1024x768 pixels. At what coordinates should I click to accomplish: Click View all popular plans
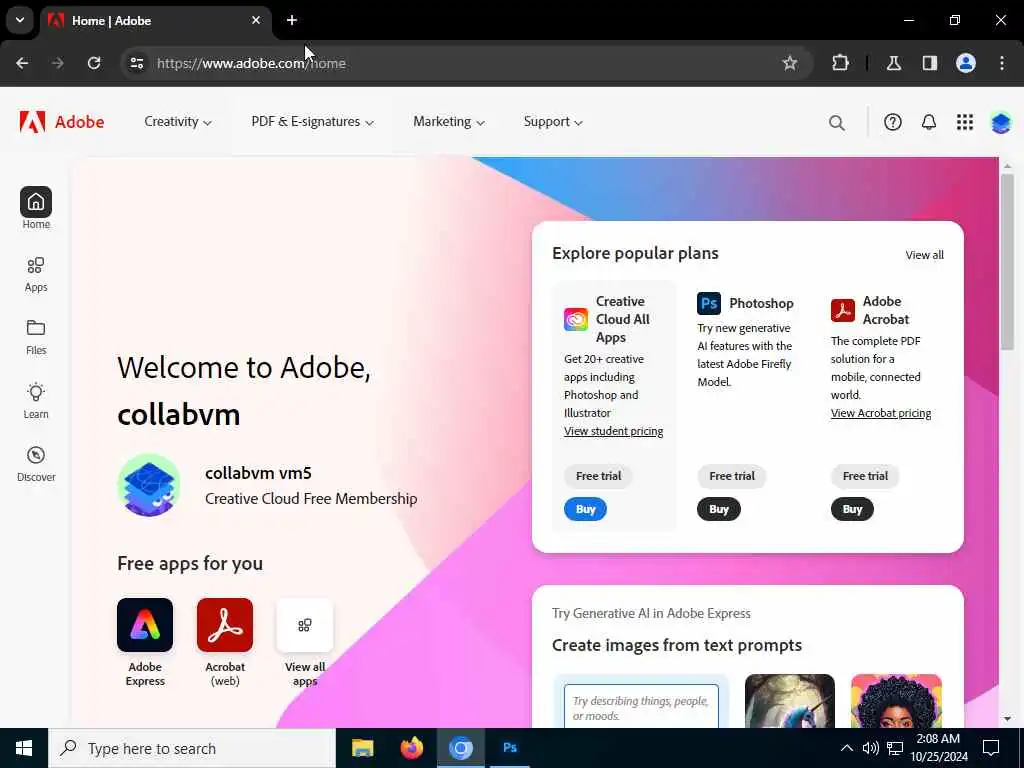(x=924, y=255)
